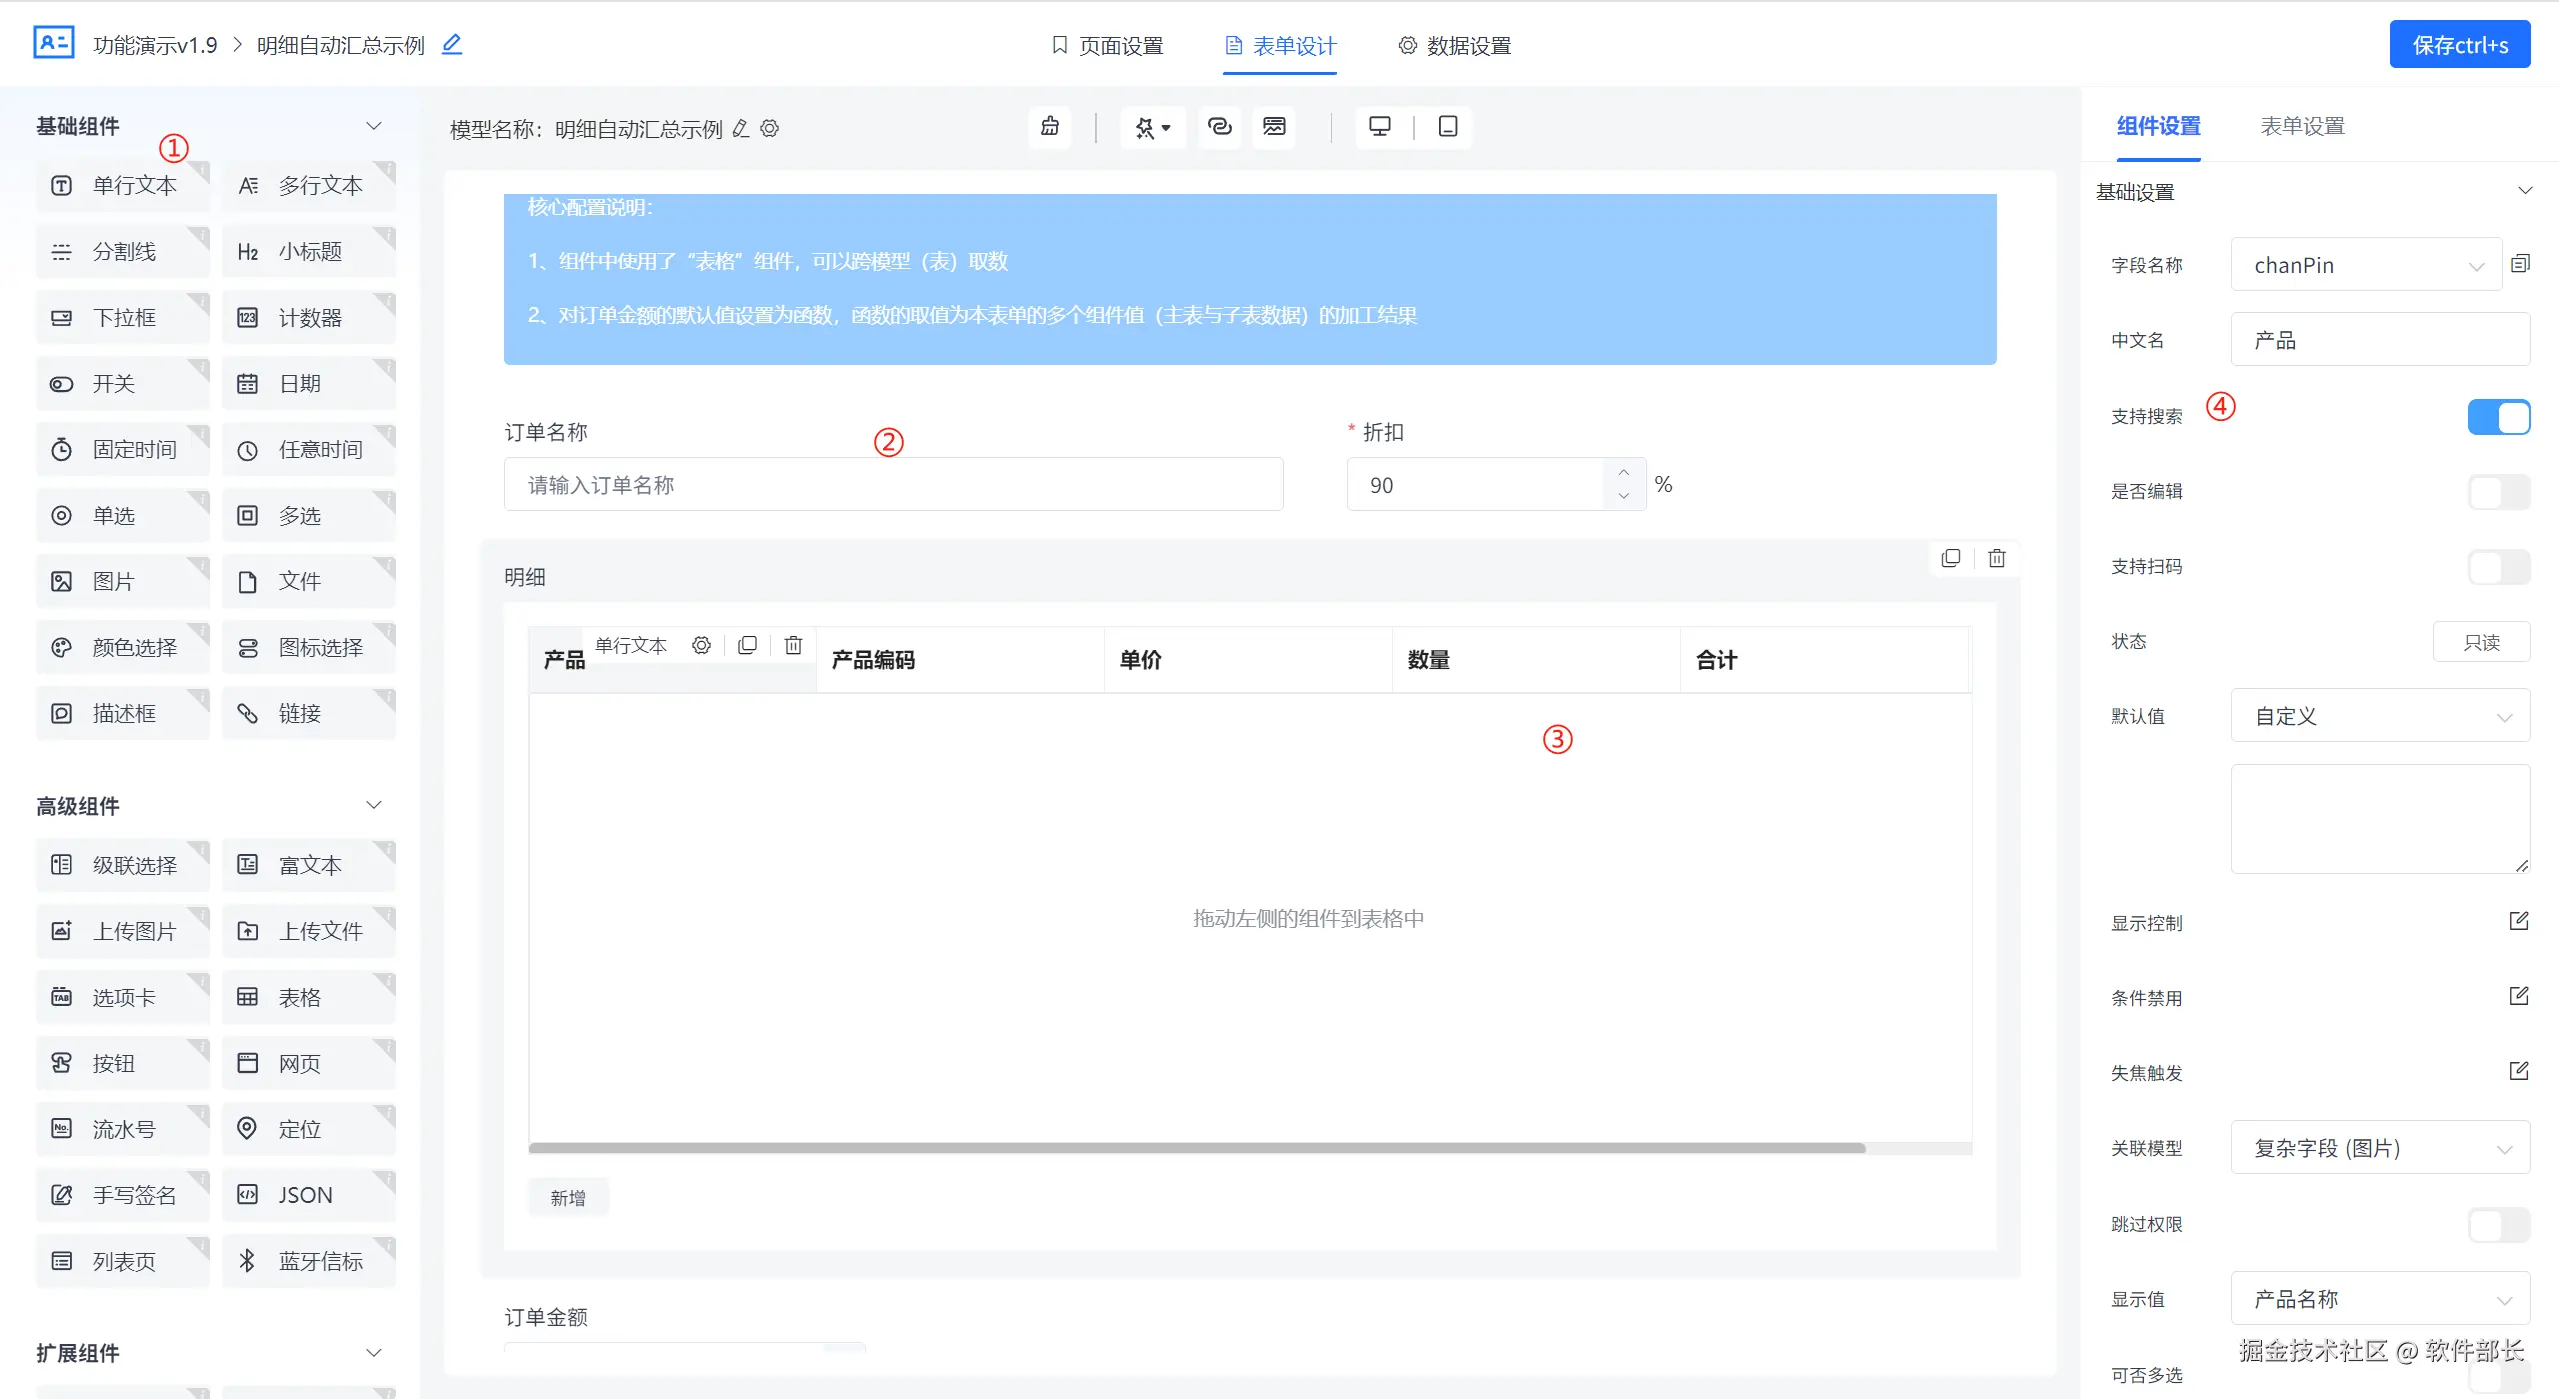The height and width of the screenshot is (1399, 2559).
Task: Click the link chain icon in toolbar
Action: coord(1219,127)
